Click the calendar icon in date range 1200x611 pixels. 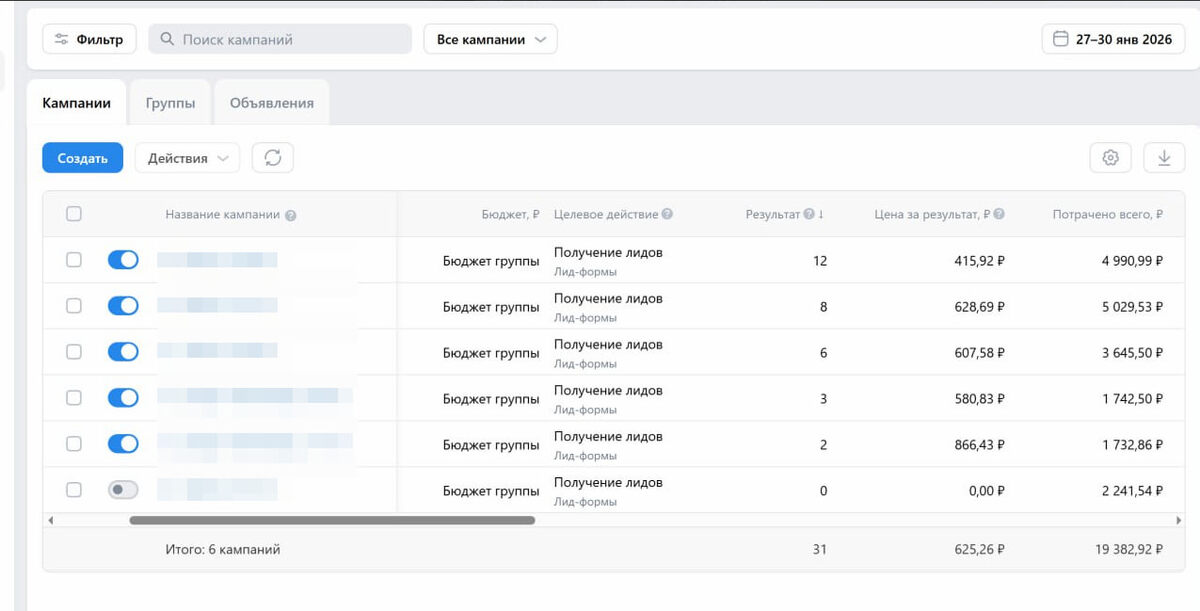tap(1061, 40)
